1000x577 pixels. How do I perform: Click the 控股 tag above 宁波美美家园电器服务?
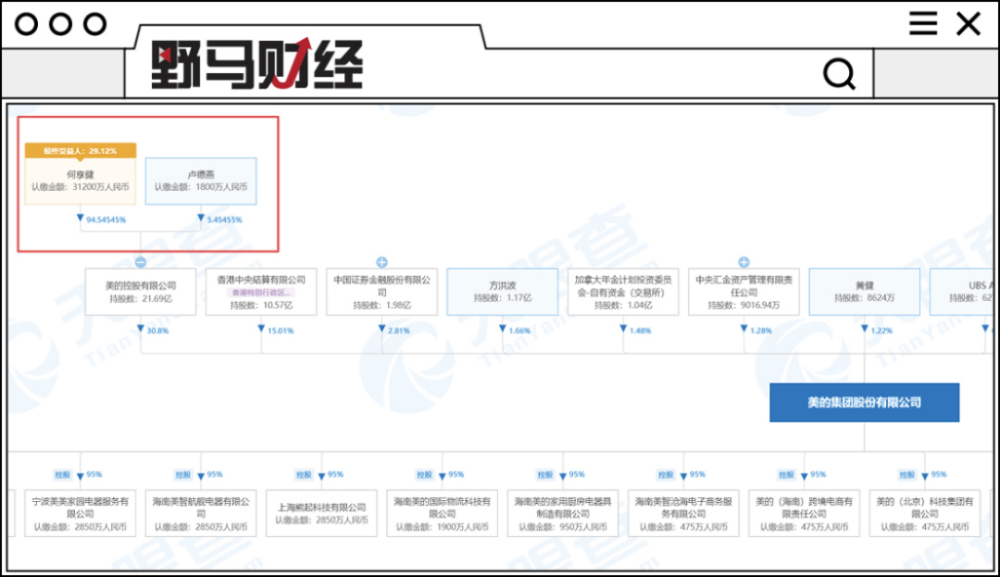[x=62, y=474]
